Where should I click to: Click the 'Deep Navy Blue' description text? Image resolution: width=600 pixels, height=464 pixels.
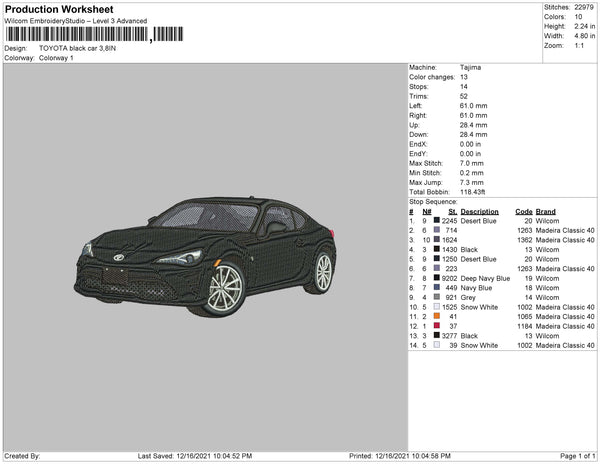click(485, 278)
